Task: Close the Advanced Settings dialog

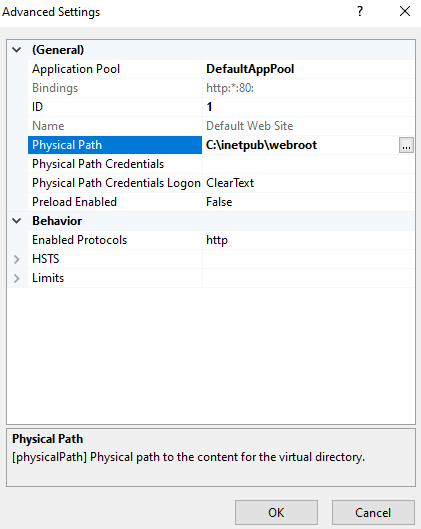Action: tap(405, 11)
